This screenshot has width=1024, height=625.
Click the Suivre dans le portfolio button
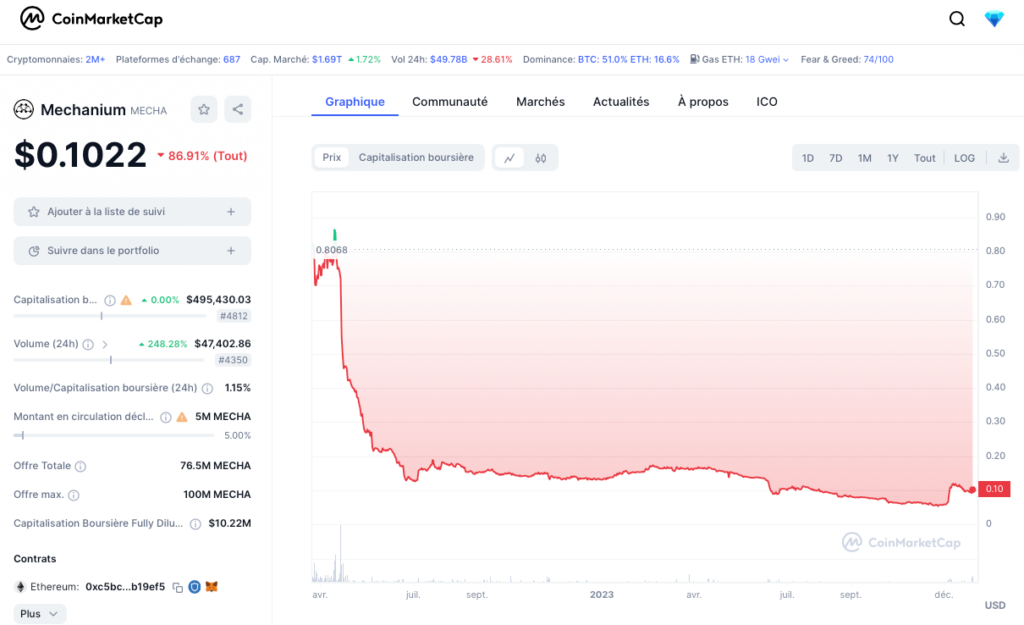click(131, 250)
